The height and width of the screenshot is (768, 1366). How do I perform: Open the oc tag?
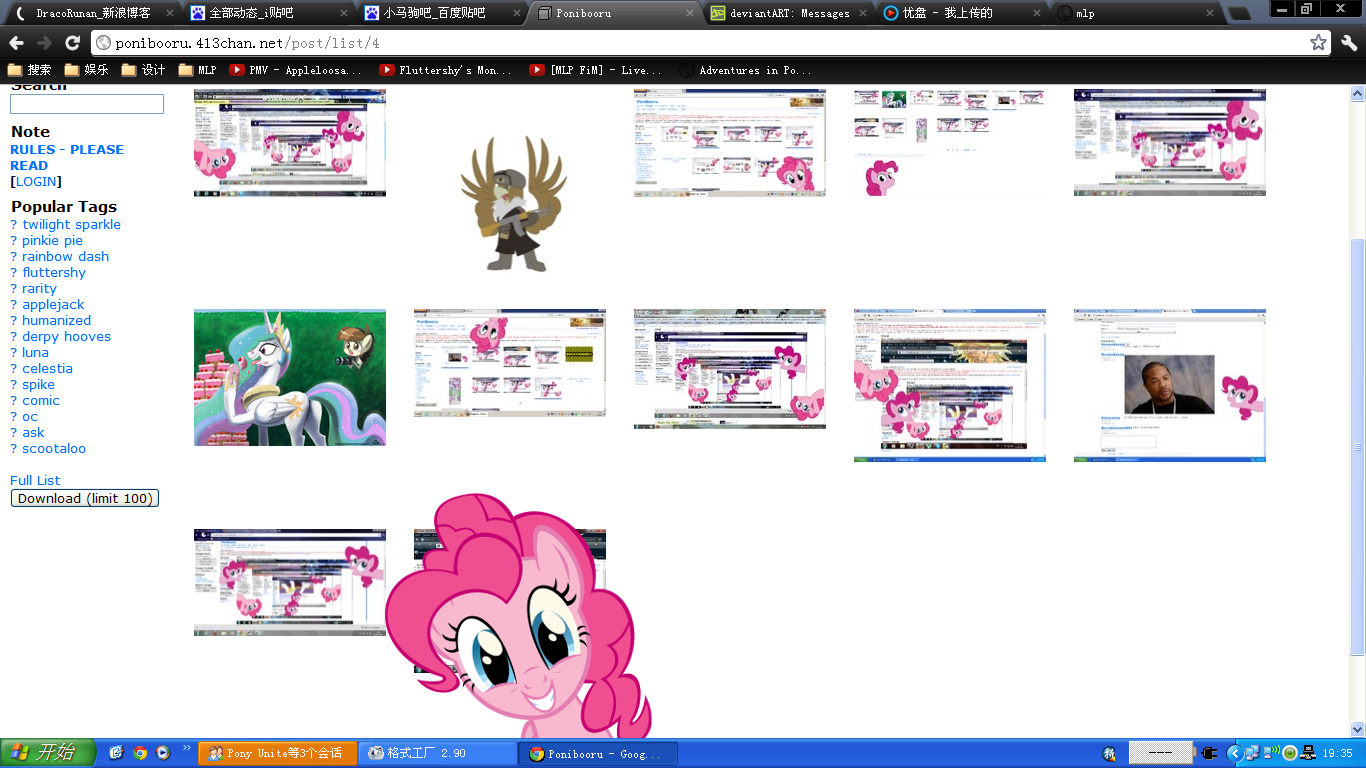pyautogui.click(x=30, y=416)
